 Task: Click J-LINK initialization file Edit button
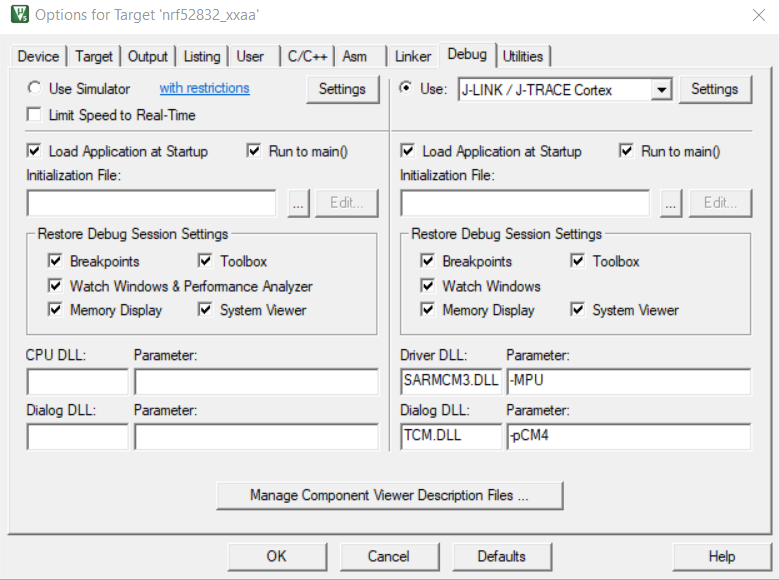pos(720,203)
